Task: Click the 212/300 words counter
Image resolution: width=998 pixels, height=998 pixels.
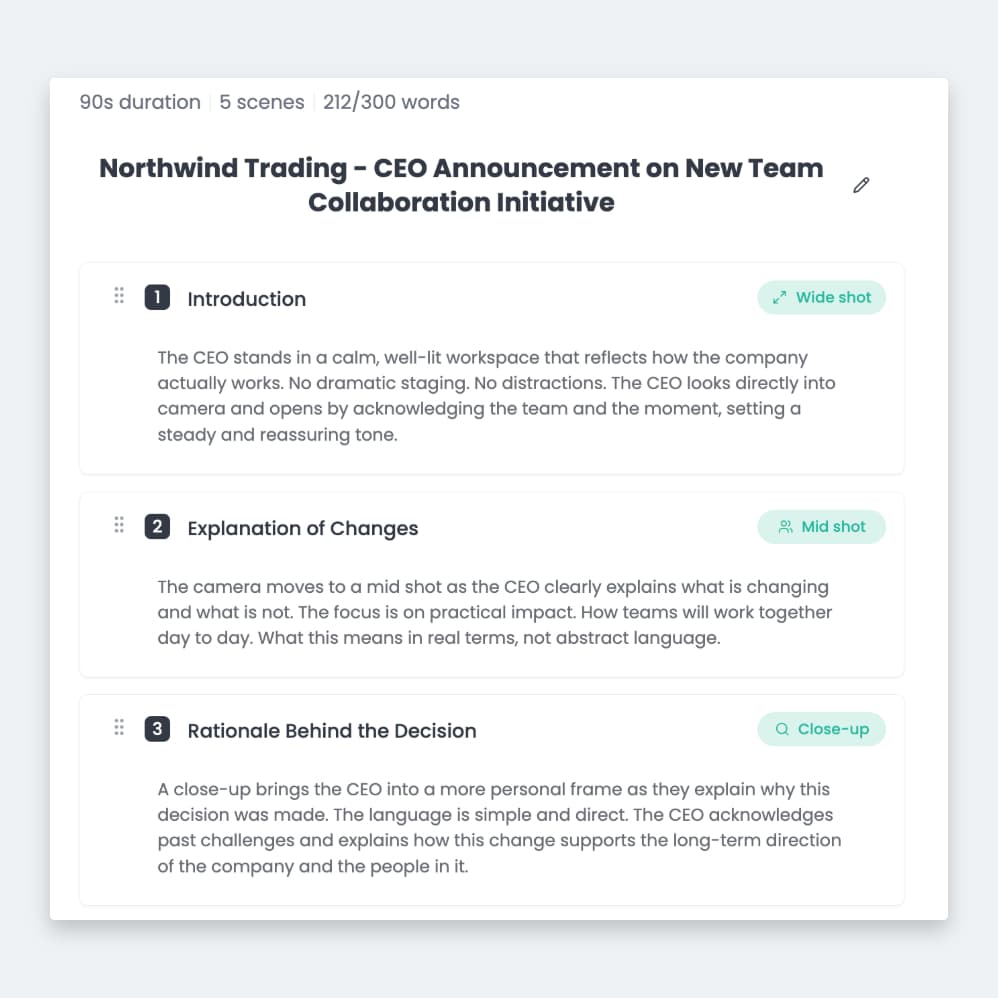Action: tap(391, 102)
